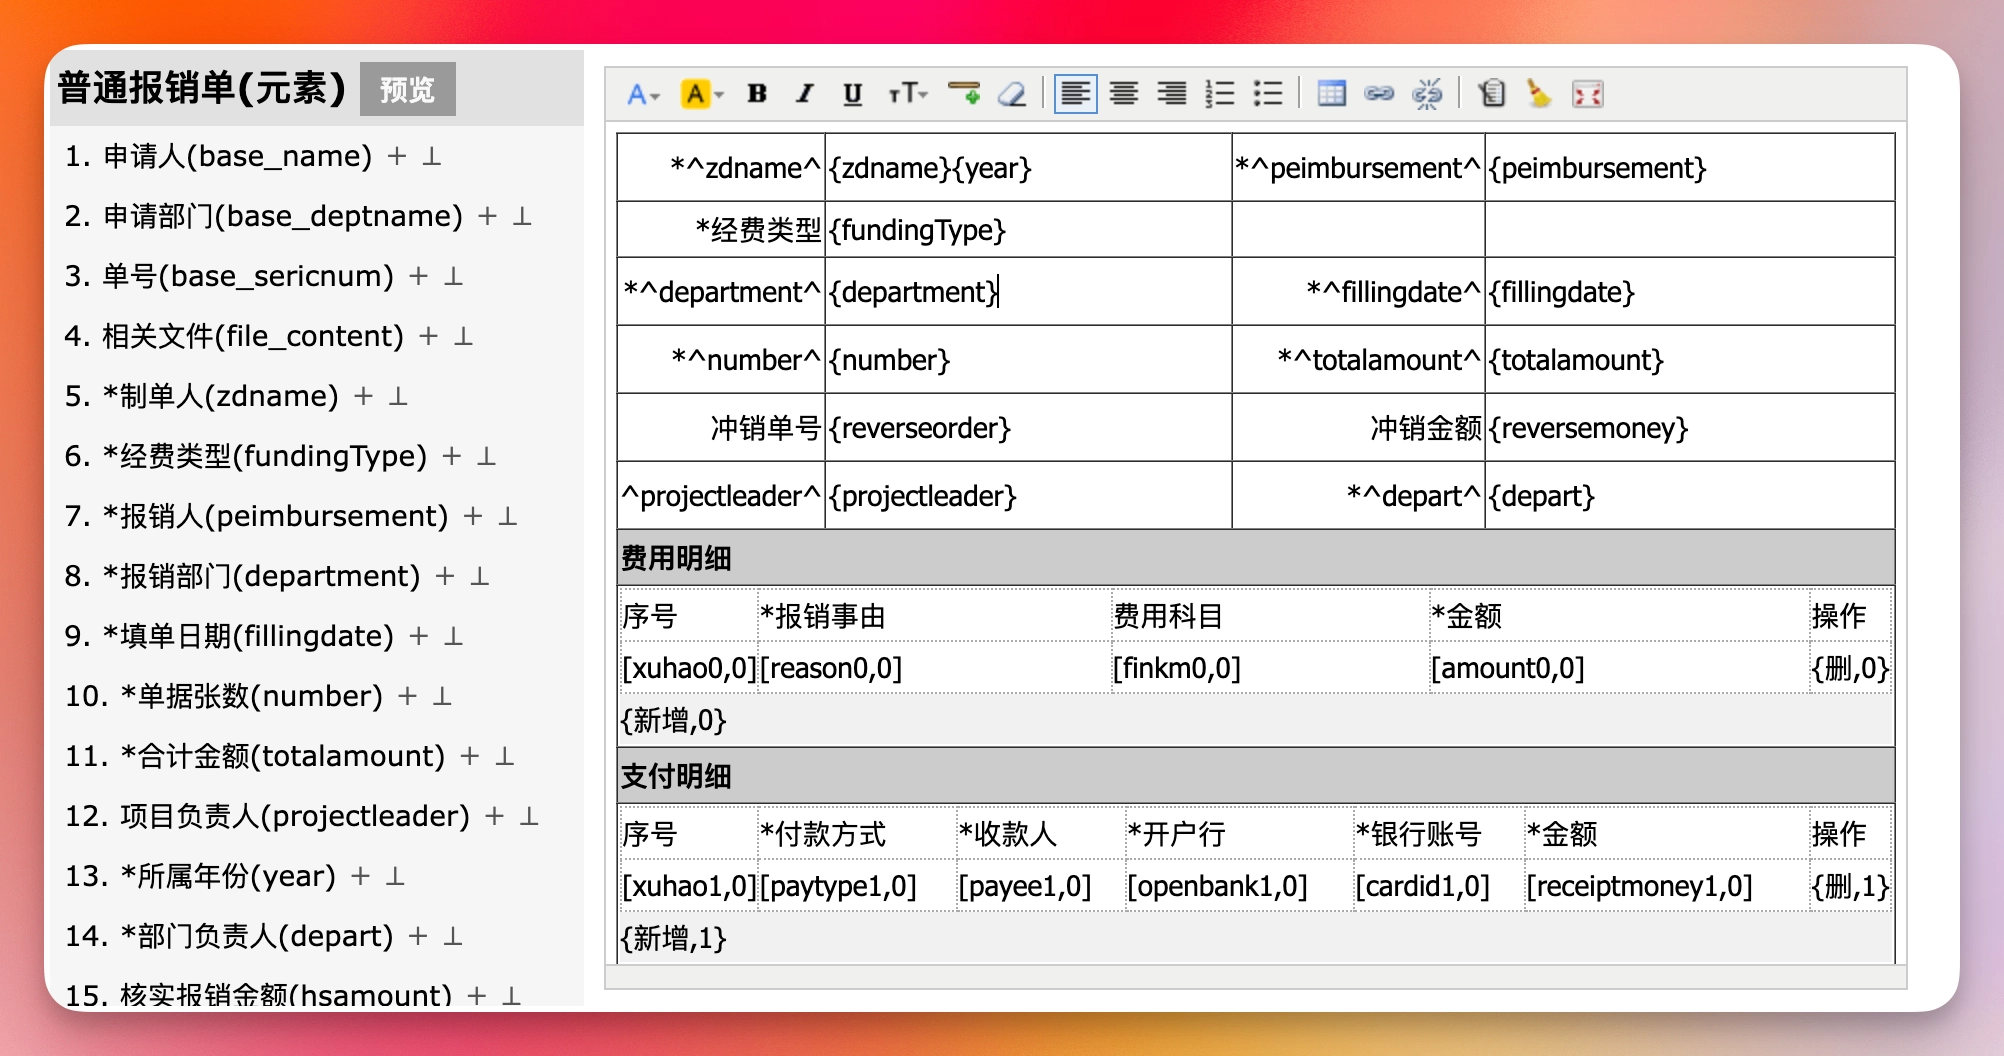Click the broom cleanup icon
Viewport: 2004px width, 1056px height.
click(x=1539, y=94)
